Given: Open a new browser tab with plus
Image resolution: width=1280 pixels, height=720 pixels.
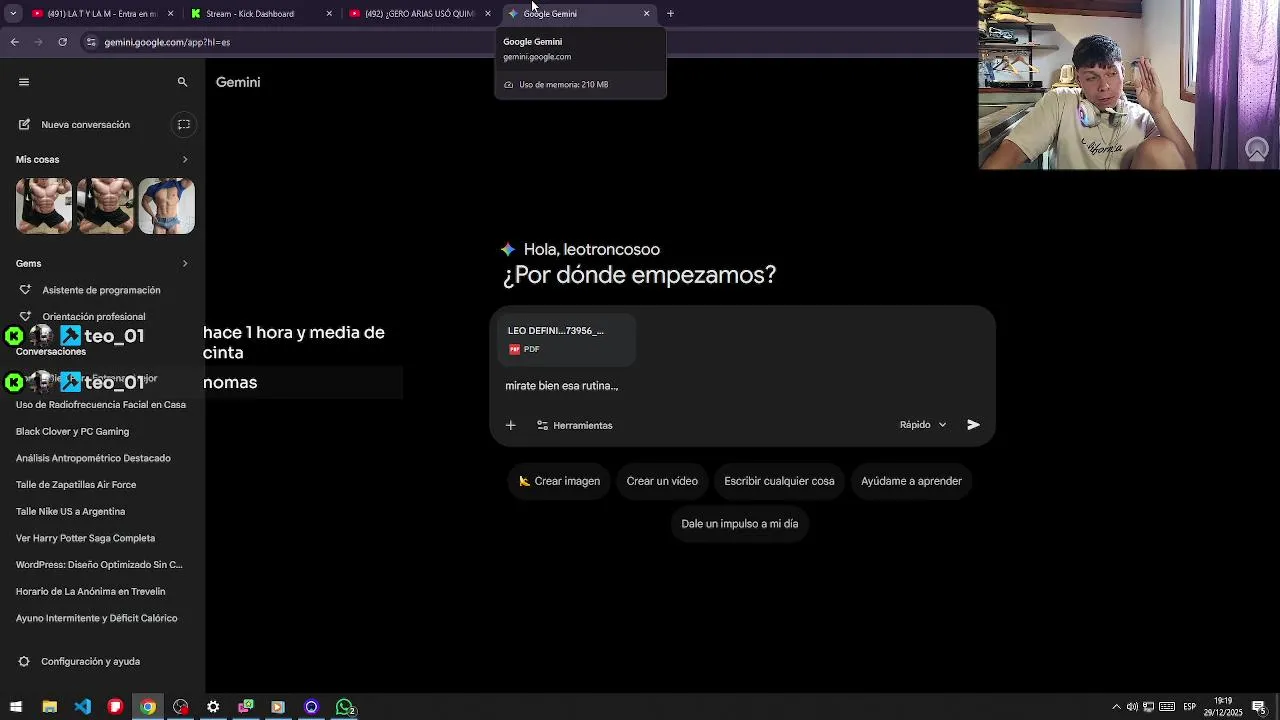Looking at the screenshot, I should pos(670,13).
